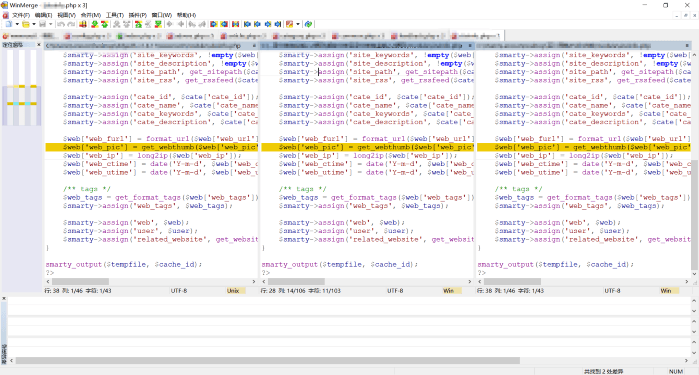
Task: Click the red-blue merge both sides icon
Action: (x=235, y=24)
